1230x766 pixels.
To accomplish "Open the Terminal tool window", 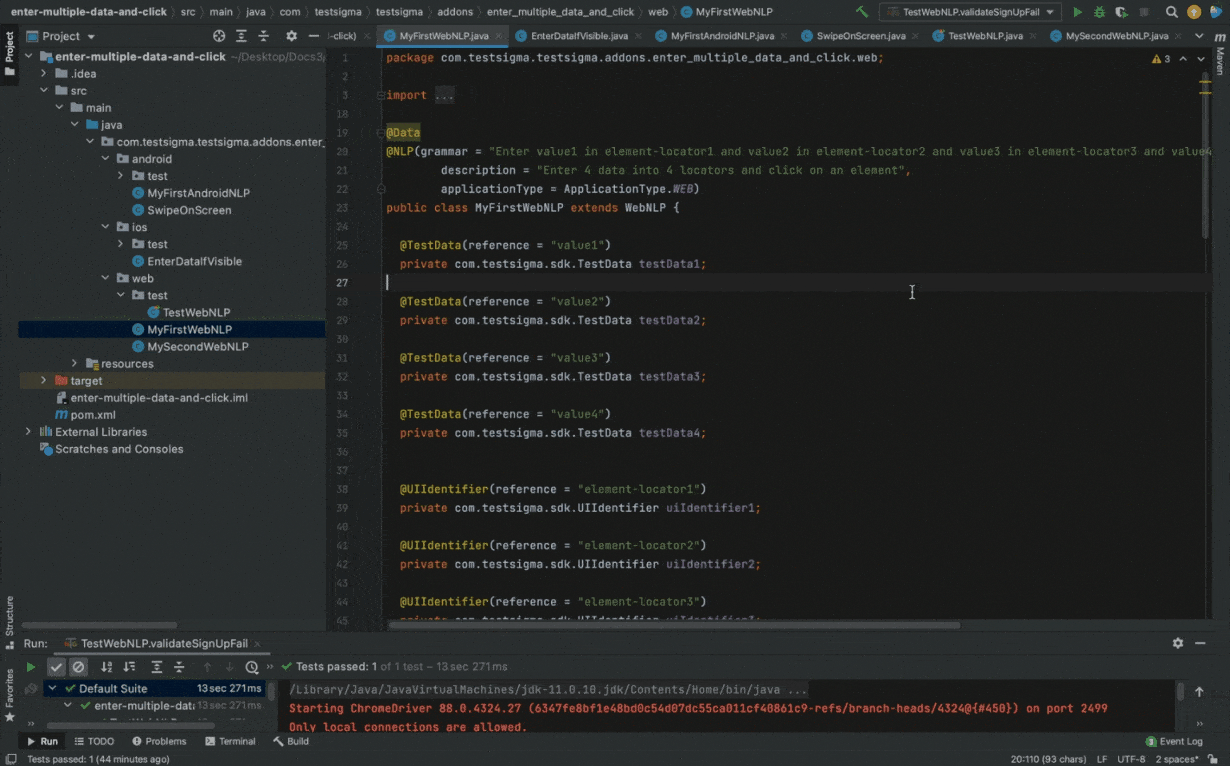I will coord(230,741).
